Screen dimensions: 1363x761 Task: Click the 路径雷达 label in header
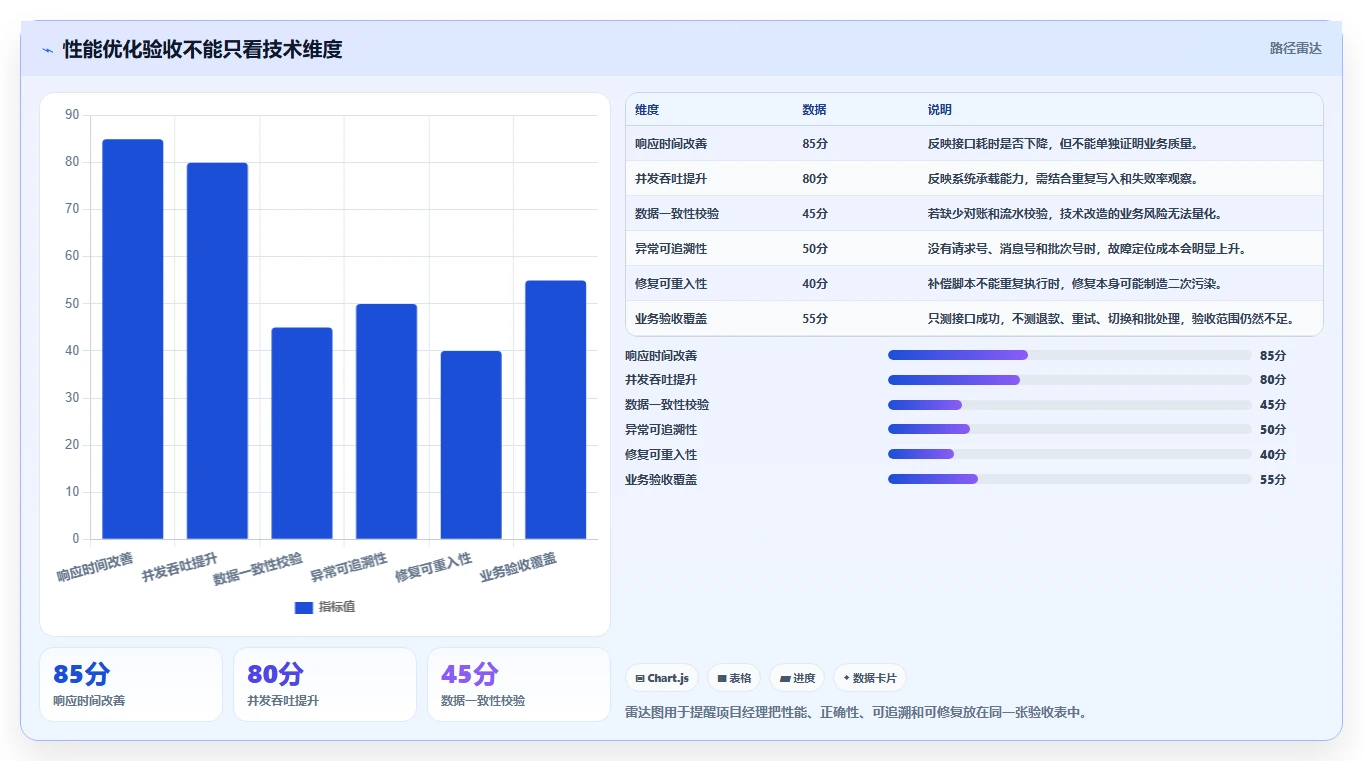[x=1295, y=48]
